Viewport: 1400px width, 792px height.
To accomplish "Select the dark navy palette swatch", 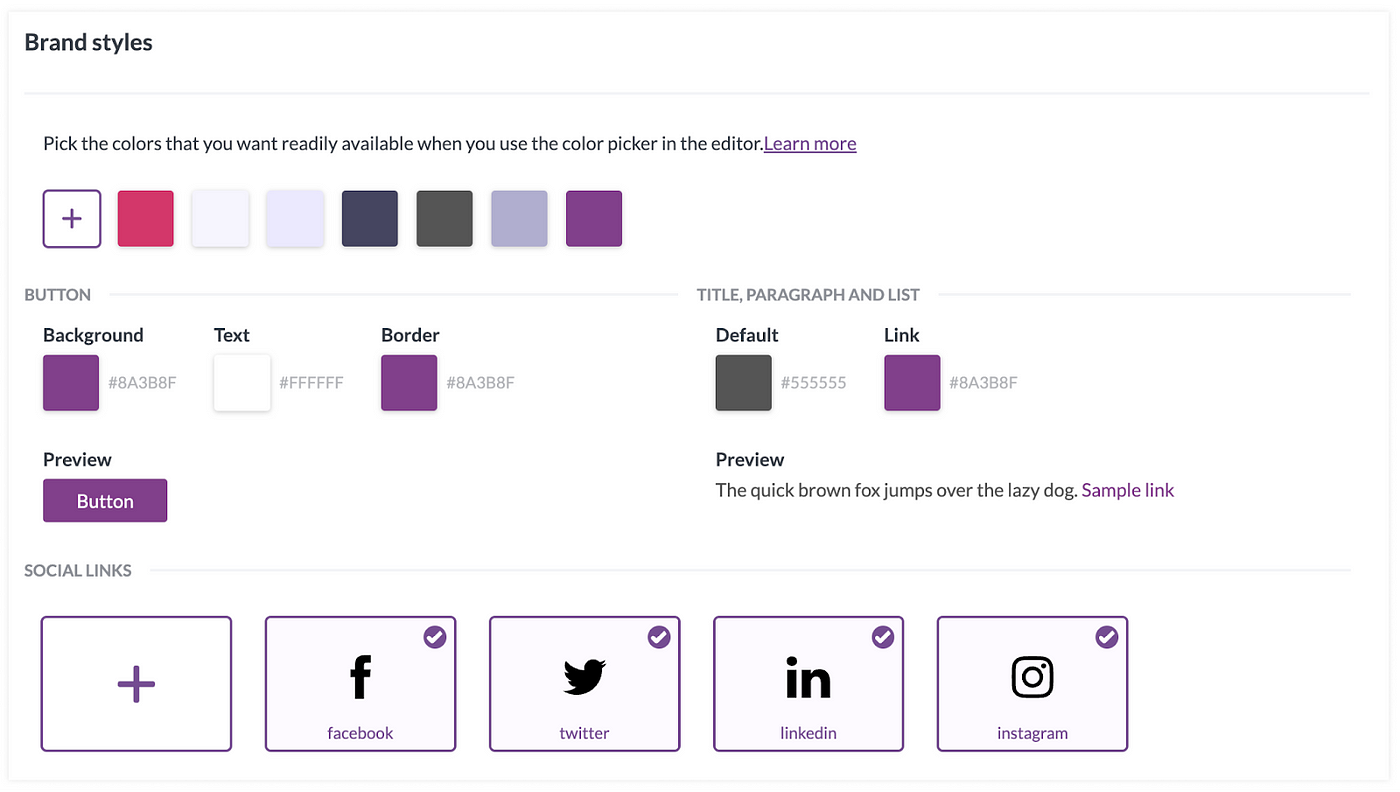I will coord(370,218).
